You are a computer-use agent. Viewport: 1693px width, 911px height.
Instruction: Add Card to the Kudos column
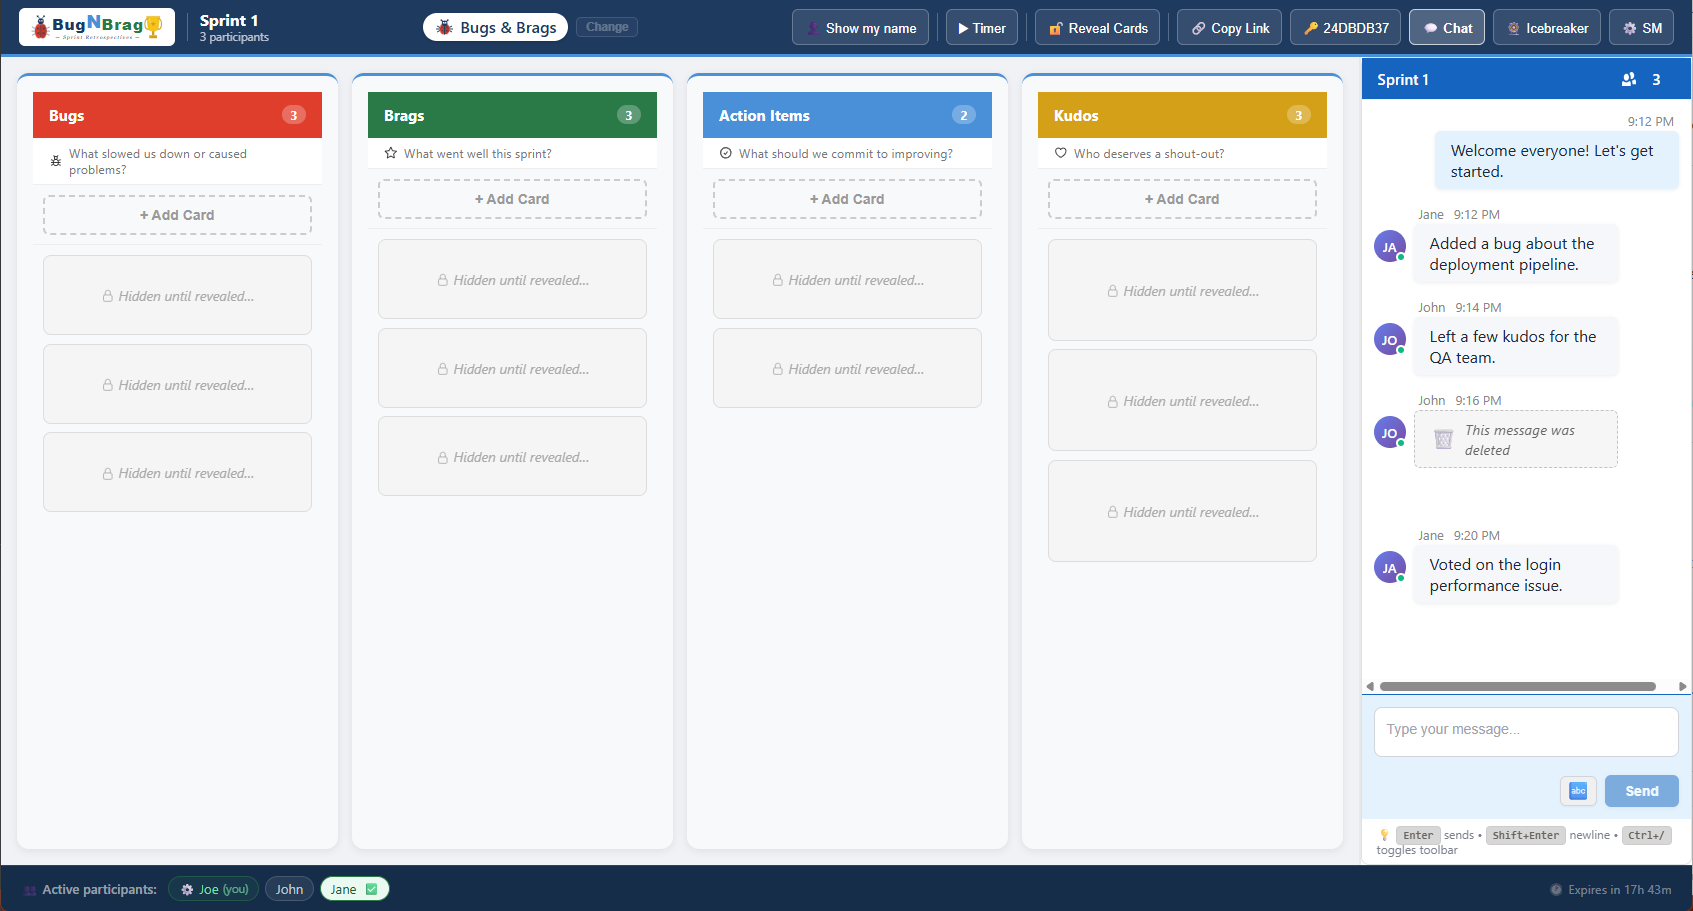[1182, 199]
